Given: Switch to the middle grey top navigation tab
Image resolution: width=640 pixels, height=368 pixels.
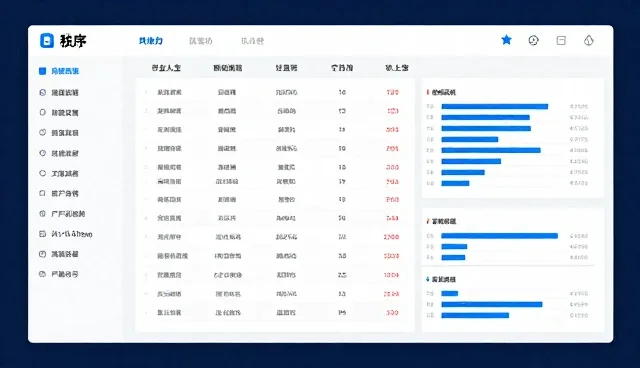Looking at the screenshot, I should 200,41.
